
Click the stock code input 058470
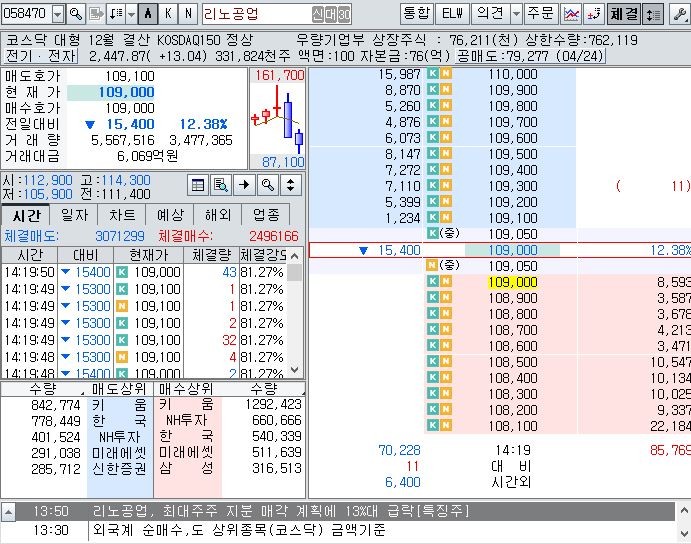click(x=26, y=15)
